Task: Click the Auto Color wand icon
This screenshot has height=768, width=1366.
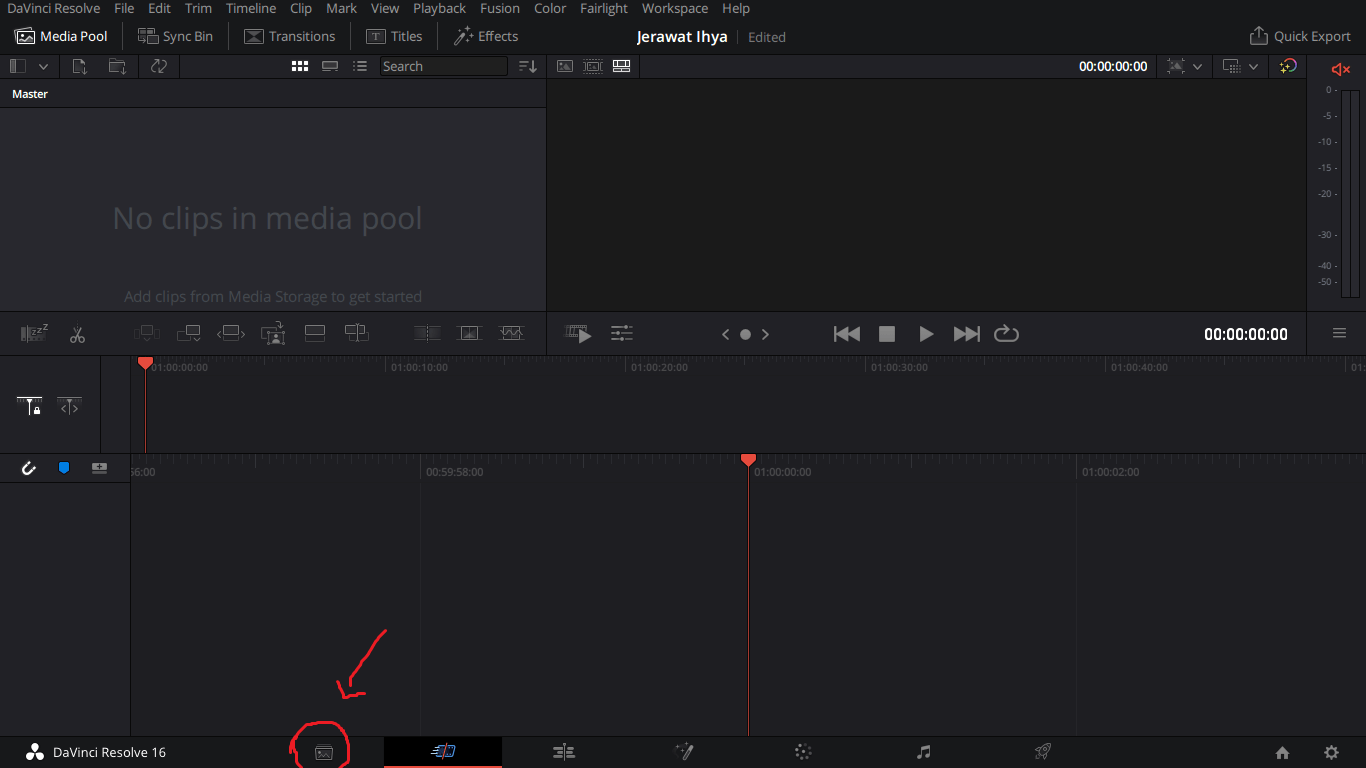Action: point(1289,66)
